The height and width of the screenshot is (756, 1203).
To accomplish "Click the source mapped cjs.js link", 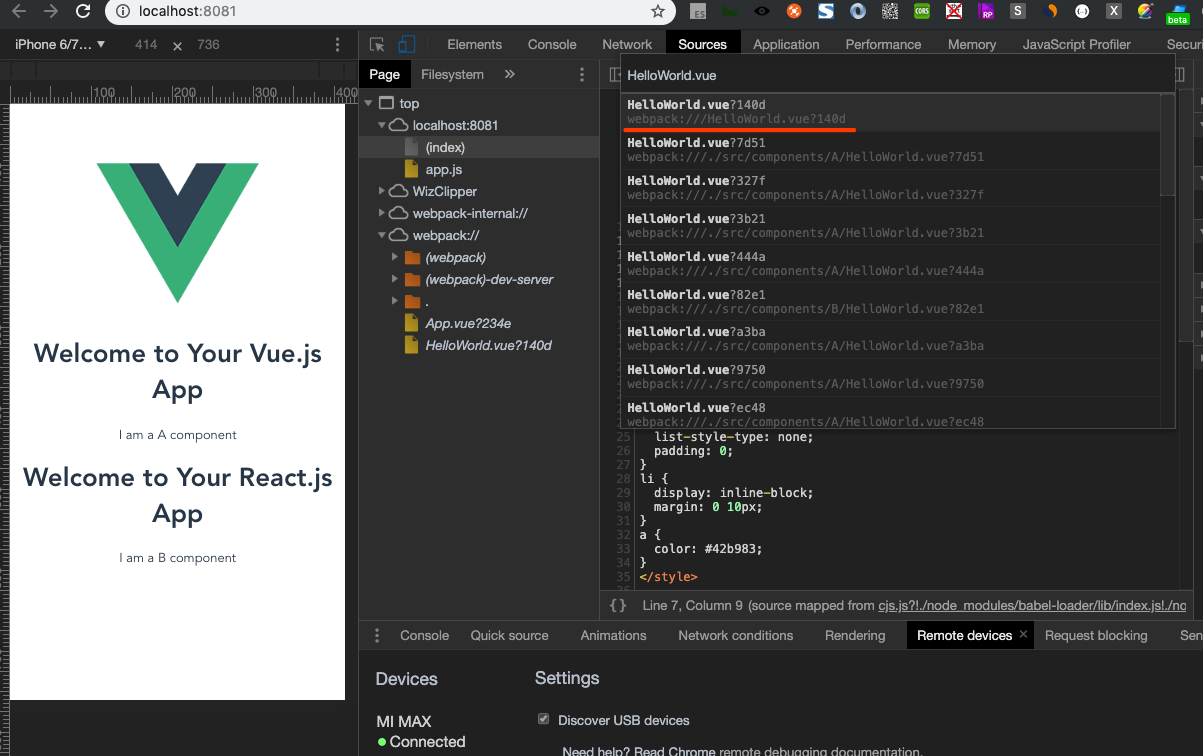I will click(x=1033, y=606).
